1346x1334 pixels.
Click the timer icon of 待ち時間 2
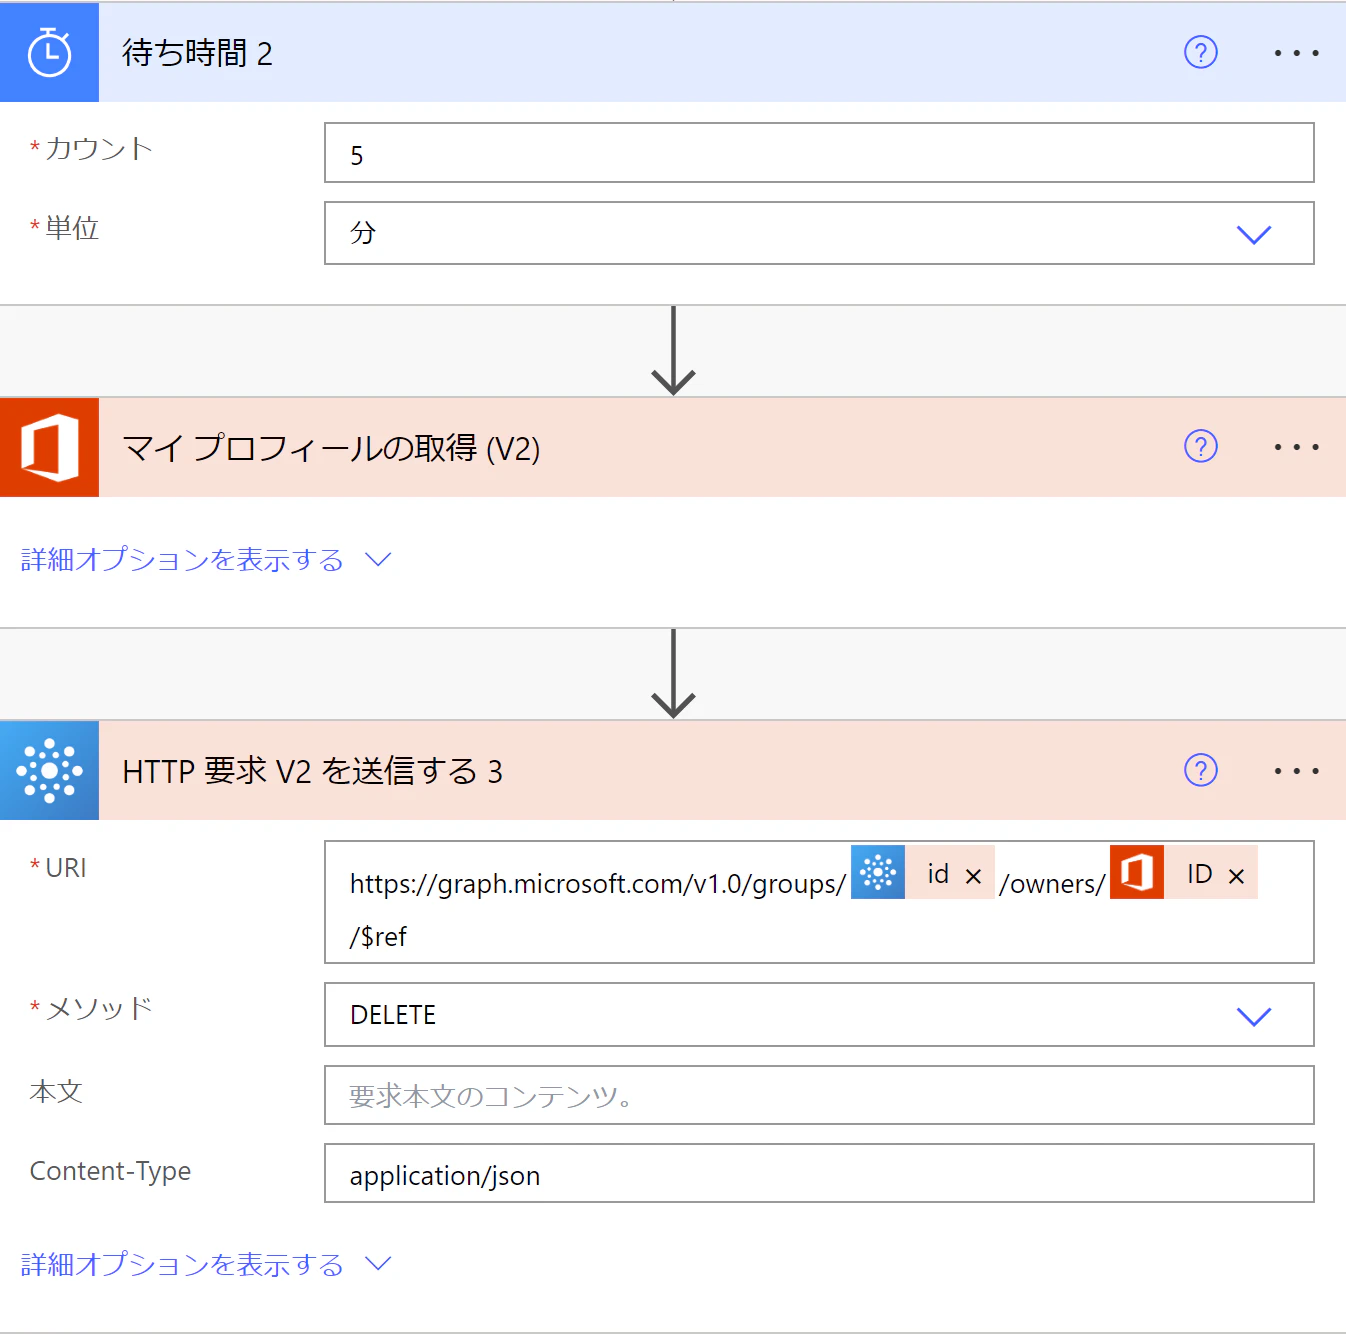click(x=49, y=52)
